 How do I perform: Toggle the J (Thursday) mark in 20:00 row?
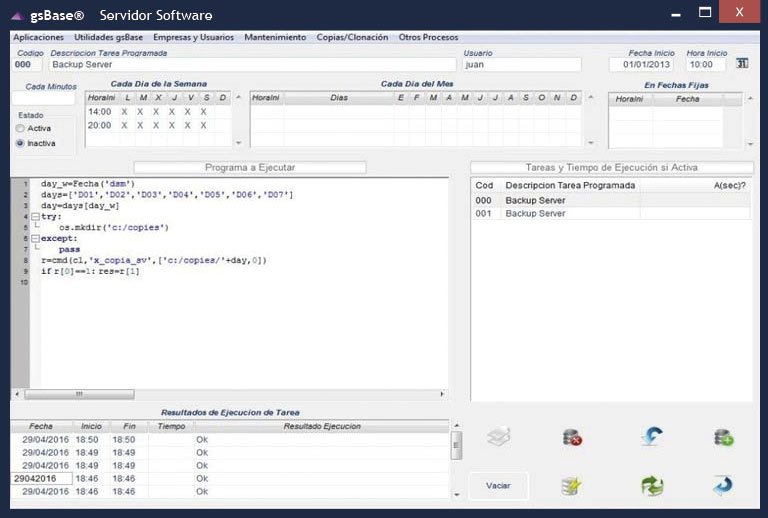click(172, 125)
